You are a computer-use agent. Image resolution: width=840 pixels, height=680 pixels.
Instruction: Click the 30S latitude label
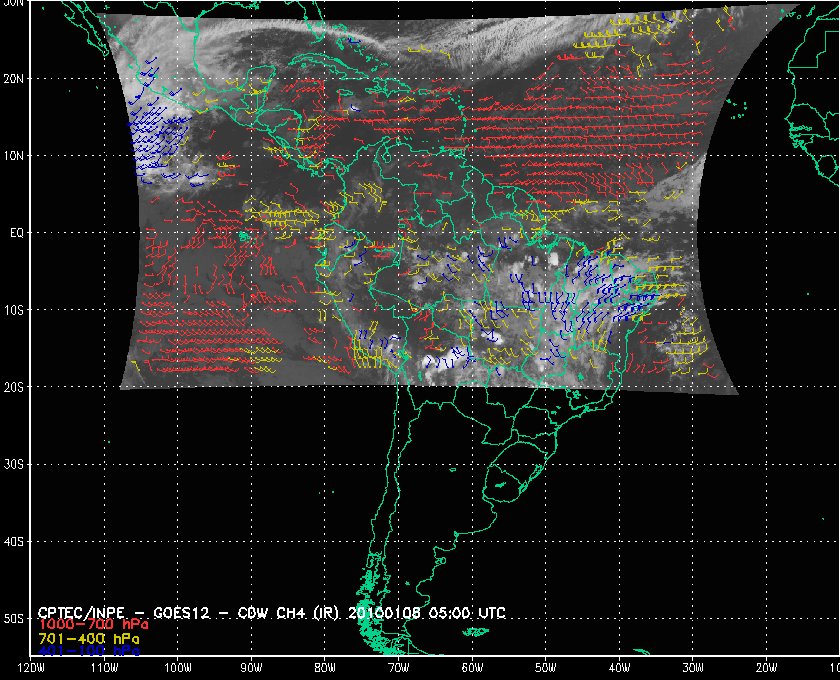pos(13,465)
